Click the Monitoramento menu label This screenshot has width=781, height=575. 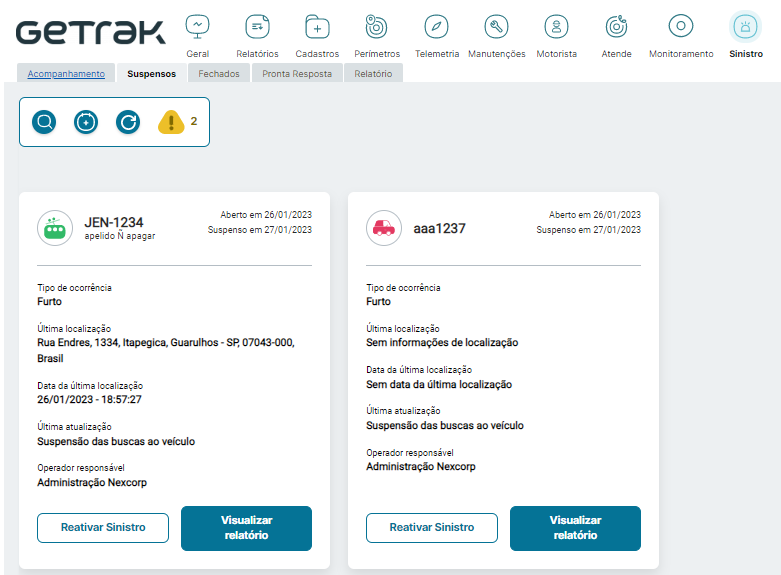click(681, 54)
